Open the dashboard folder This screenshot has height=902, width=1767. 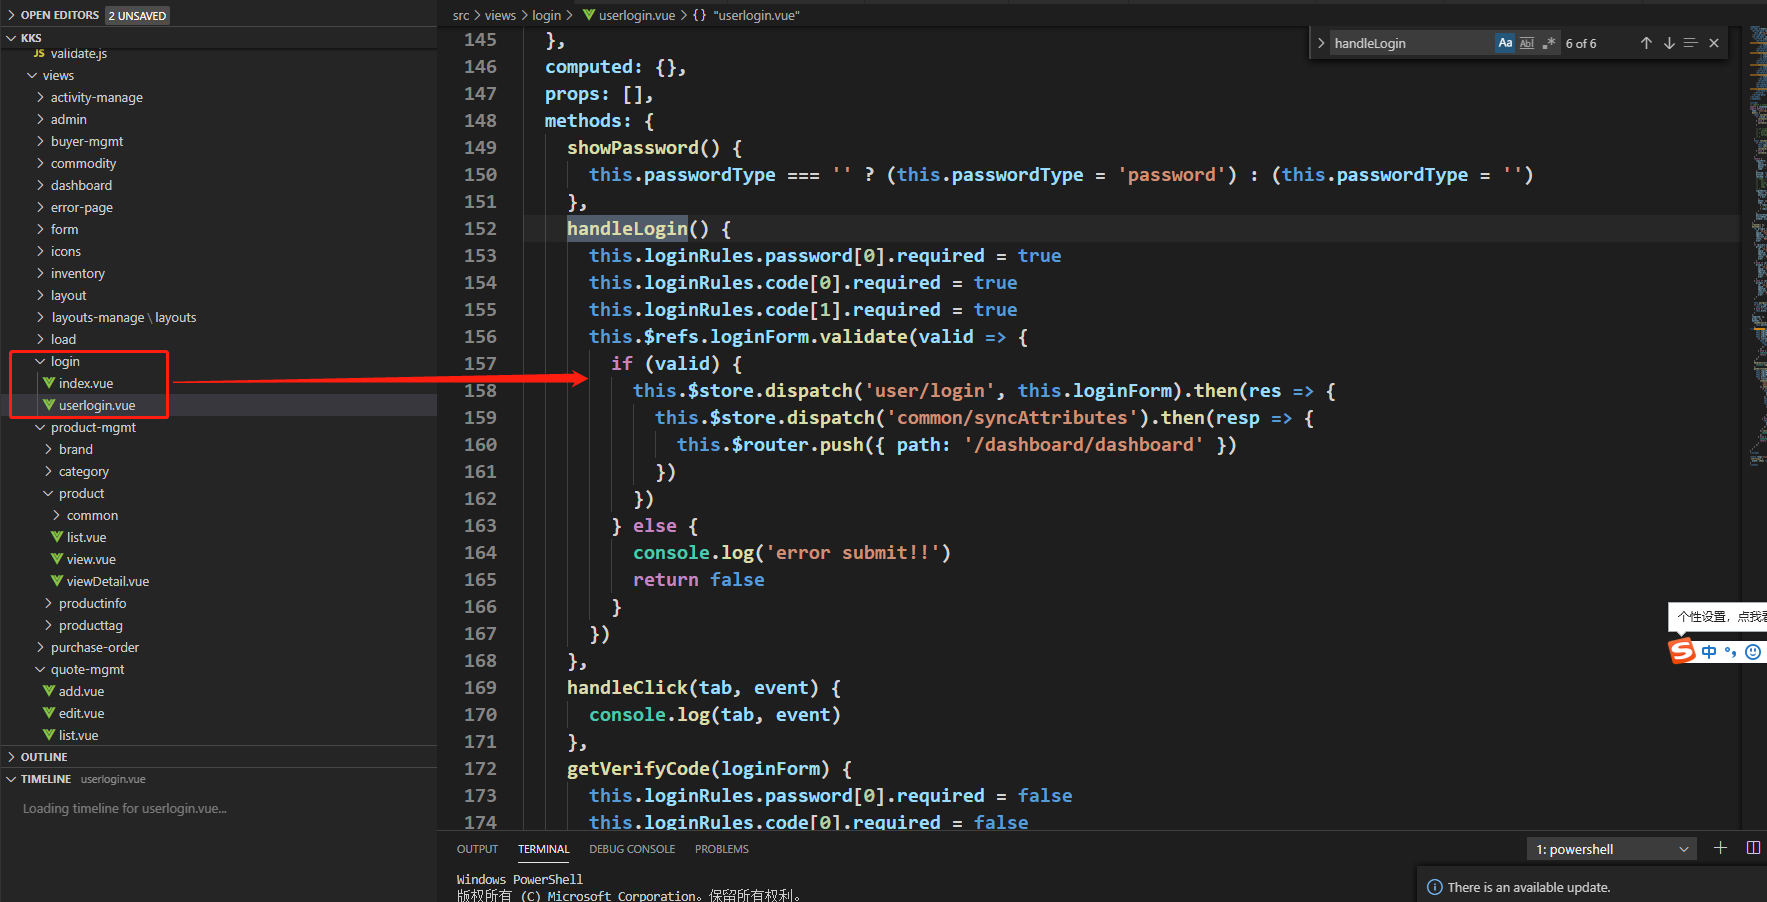[x=81, y=185]
